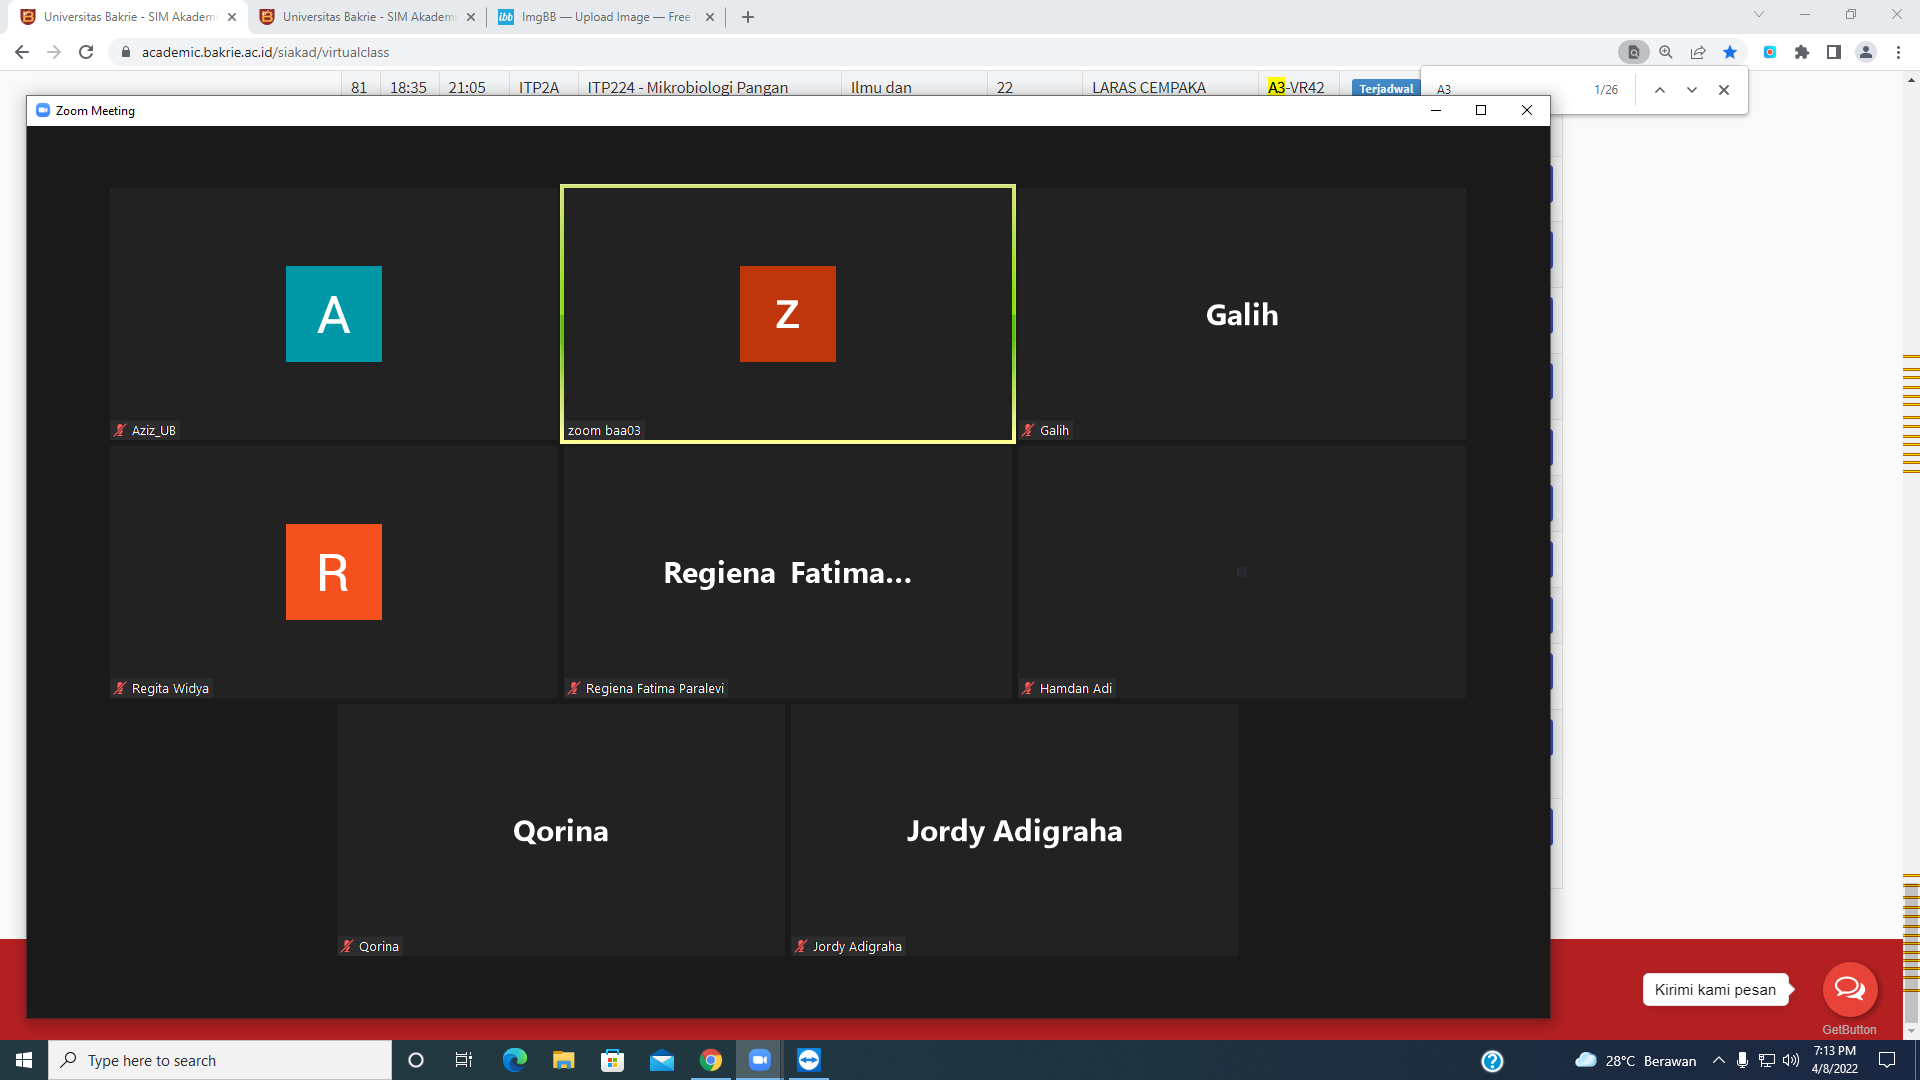Viewport: 1920px width, 1080px height.
Task: Click the Regiena Fatima Paralevi name label
Action: tap(655, 688)
